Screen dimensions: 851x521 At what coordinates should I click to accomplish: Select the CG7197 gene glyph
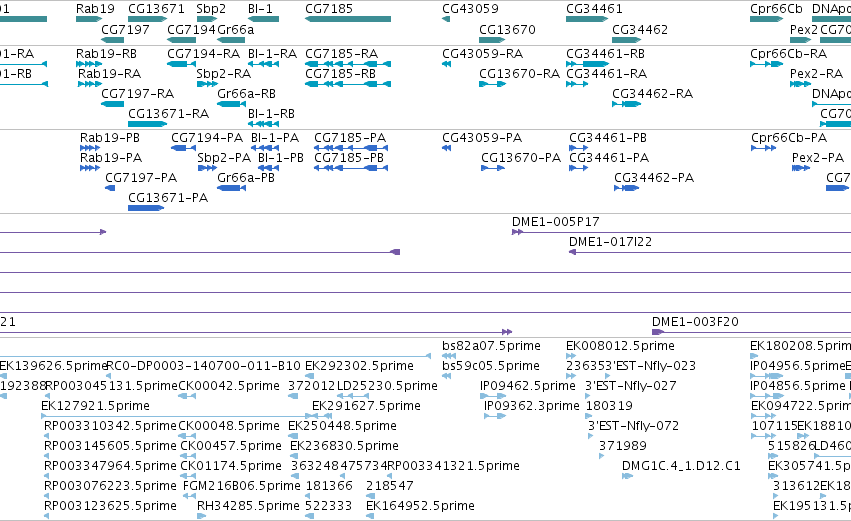coord(112,40)
